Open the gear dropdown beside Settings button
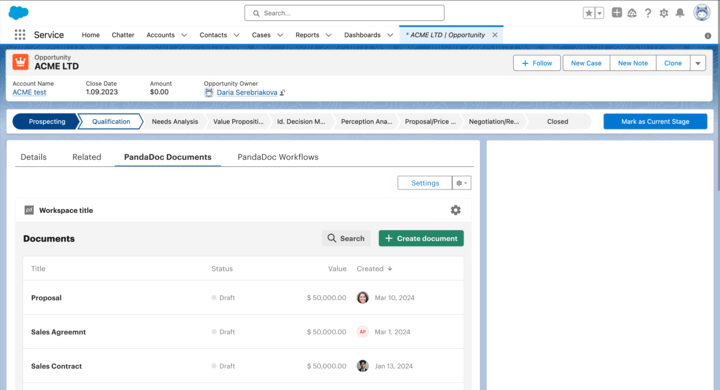720x390 pixels. click(462, 183)
